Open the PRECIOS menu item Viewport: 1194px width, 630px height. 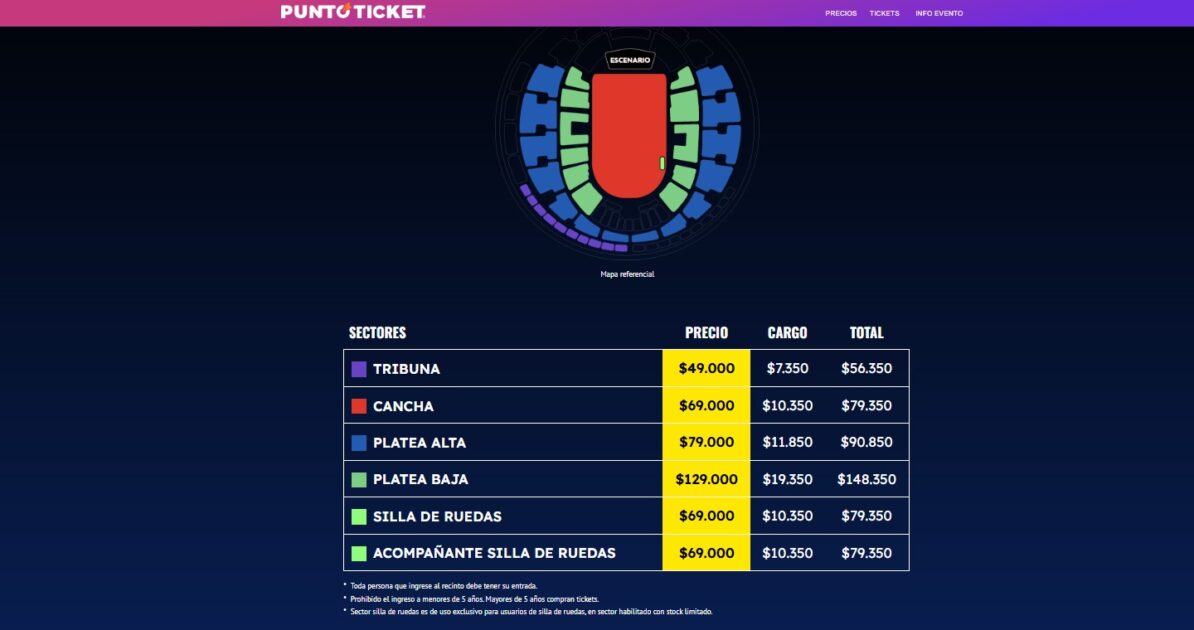(840, 13)
